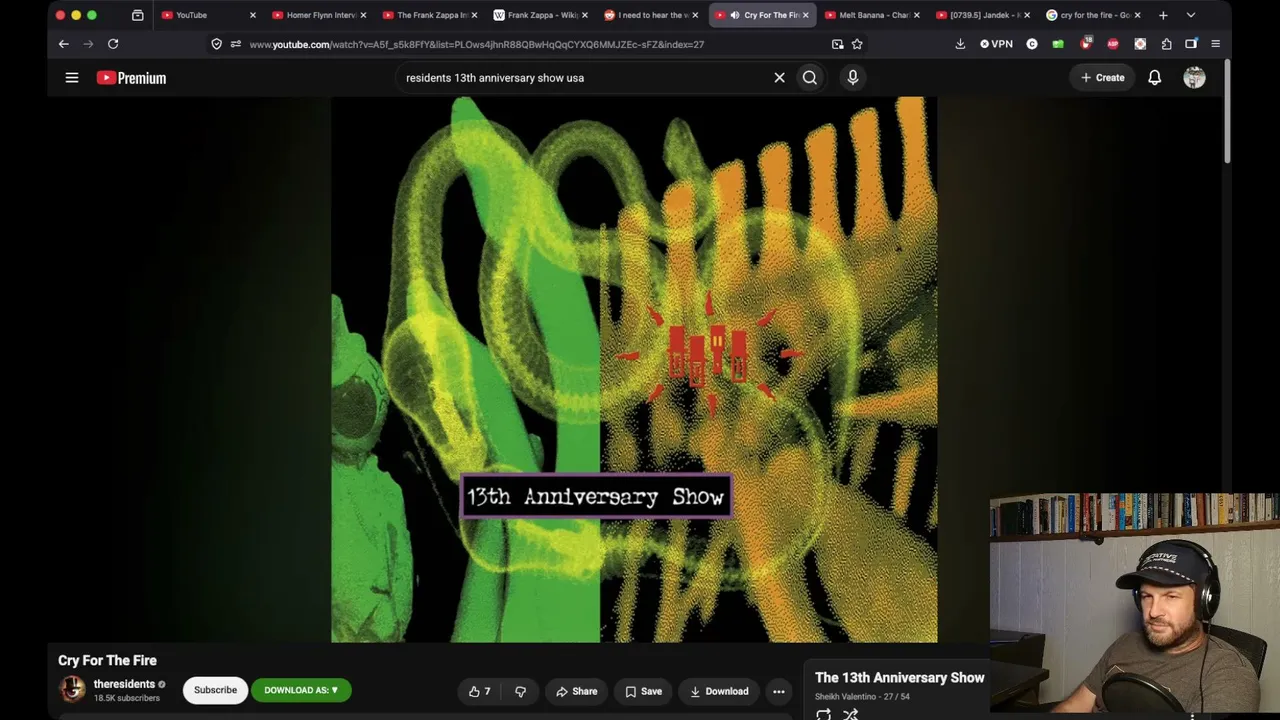The height and width of the screenshot is (720, 1280).
Task: Open more actions ellipsis menu
Action: click(778, 691)
